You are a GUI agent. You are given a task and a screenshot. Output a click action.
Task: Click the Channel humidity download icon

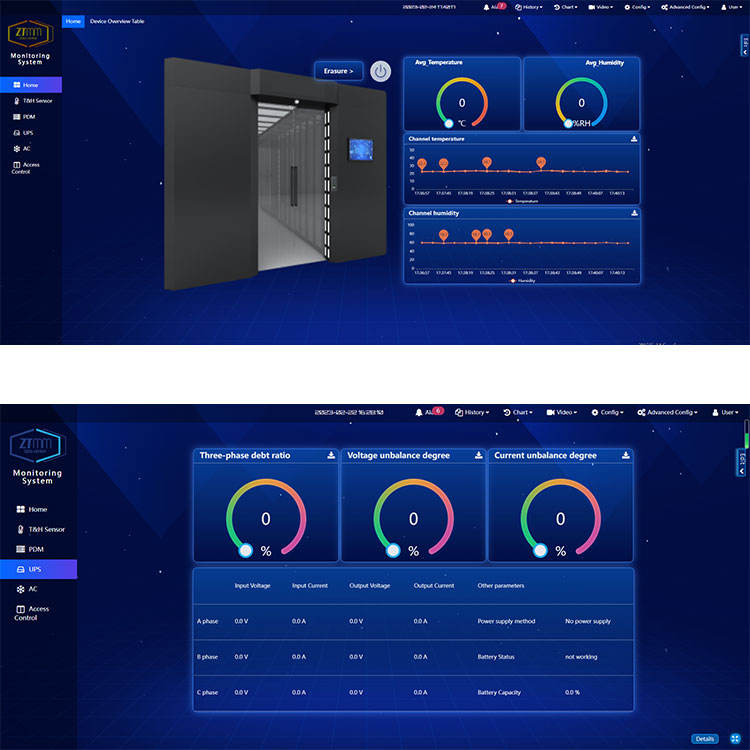point(634,213)
